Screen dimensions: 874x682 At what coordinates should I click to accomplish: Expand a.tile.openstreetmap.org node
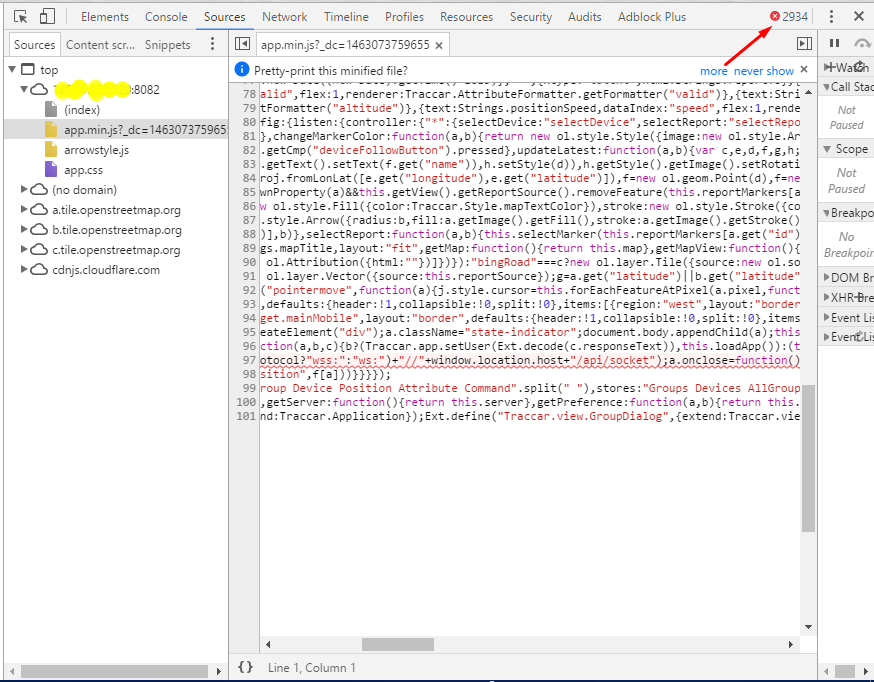click(x=24, y=210)
